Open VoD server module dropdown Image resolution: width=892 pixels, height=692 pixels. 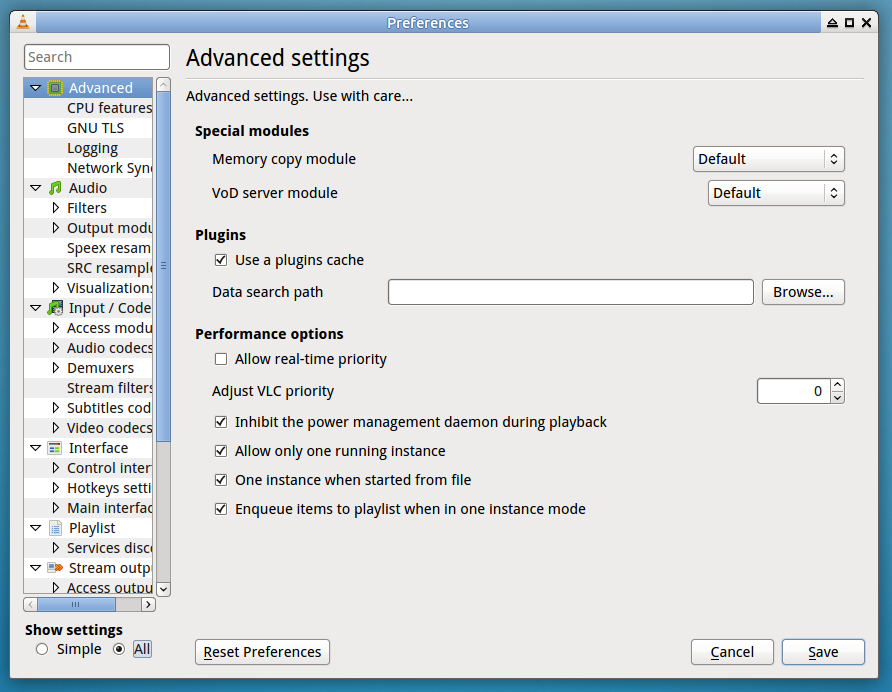[x=776, y=193]
